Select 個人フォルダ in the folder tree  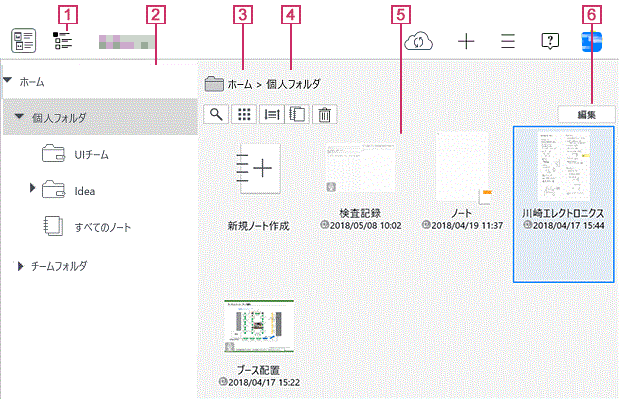pos(59,118)
